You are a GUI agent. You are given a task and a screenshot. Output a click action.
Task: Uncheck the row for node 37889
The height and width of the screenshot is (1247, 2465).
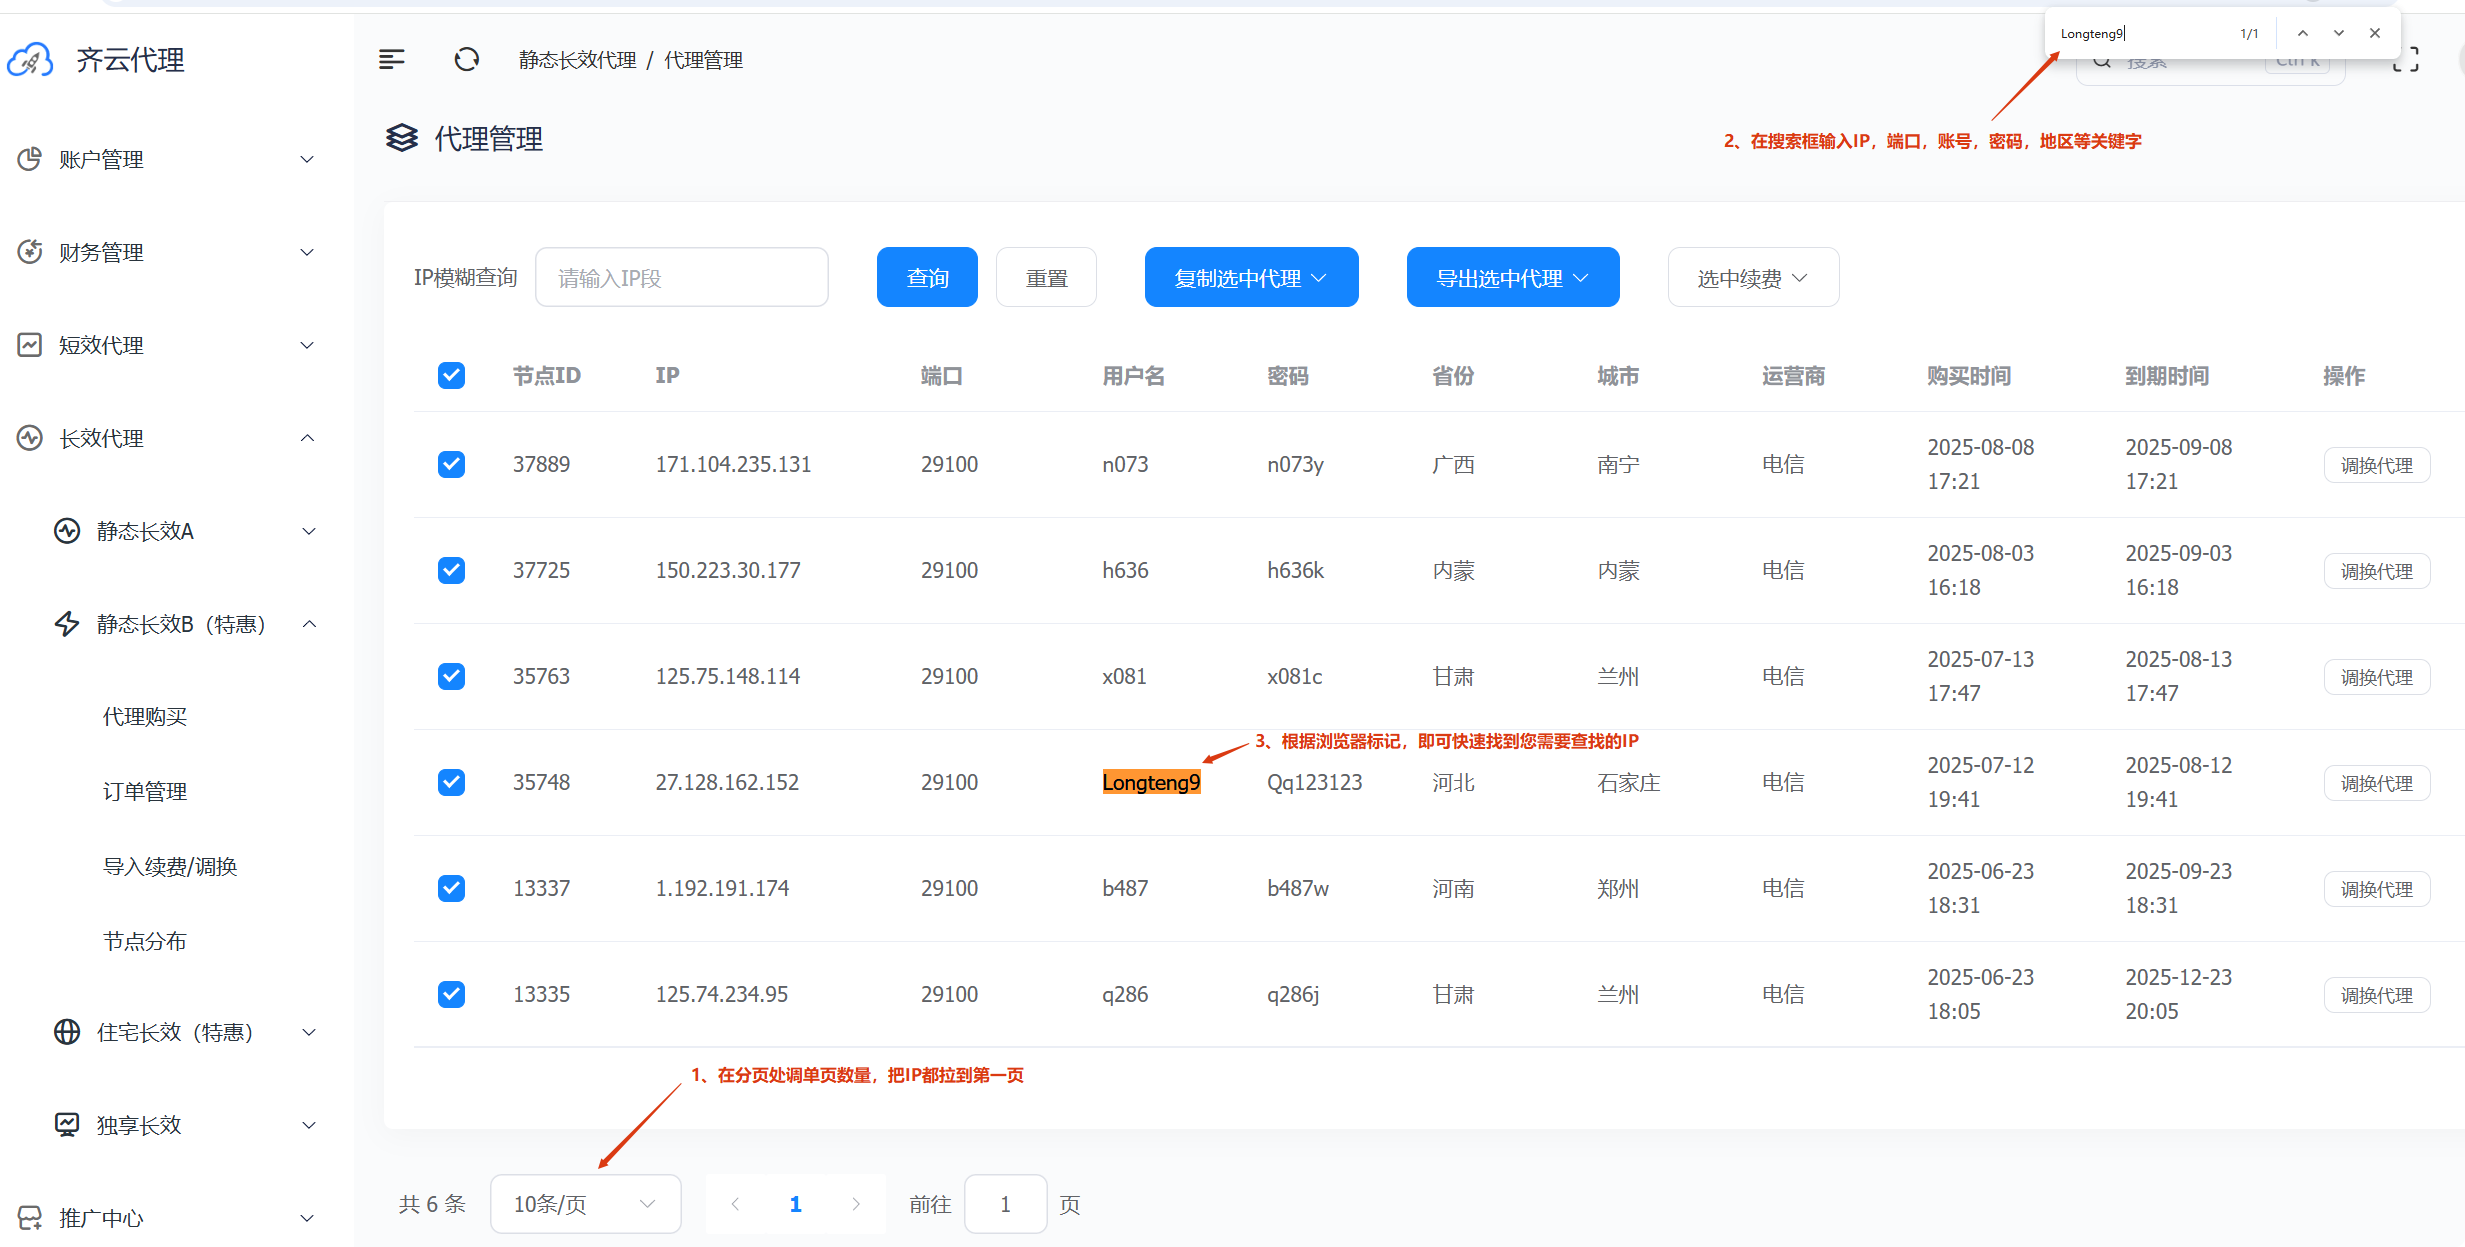coord(451,464)
